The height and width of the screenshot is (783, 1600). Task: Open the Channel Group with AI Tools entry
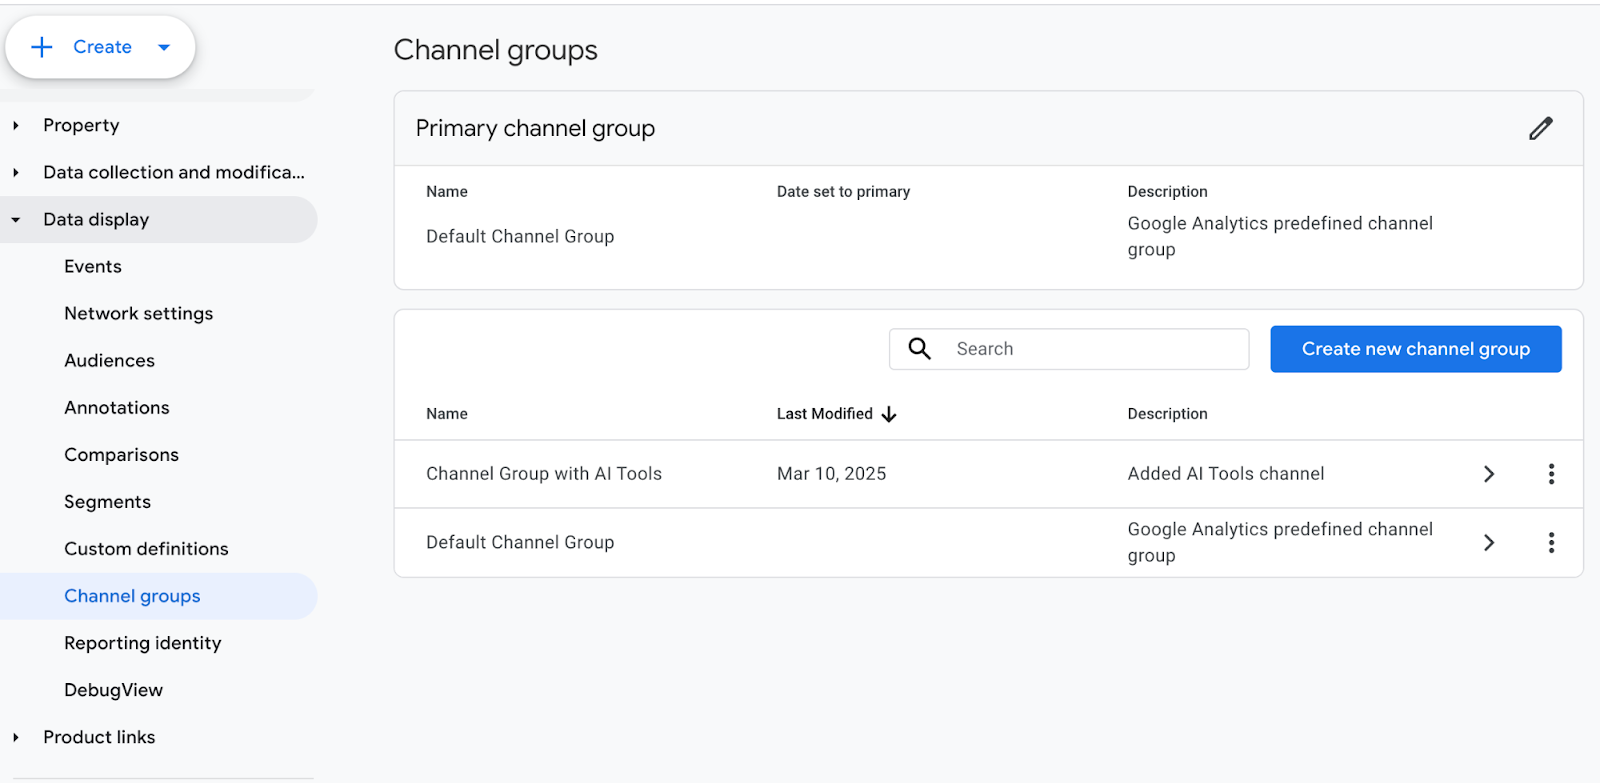[x=544, y=474]
